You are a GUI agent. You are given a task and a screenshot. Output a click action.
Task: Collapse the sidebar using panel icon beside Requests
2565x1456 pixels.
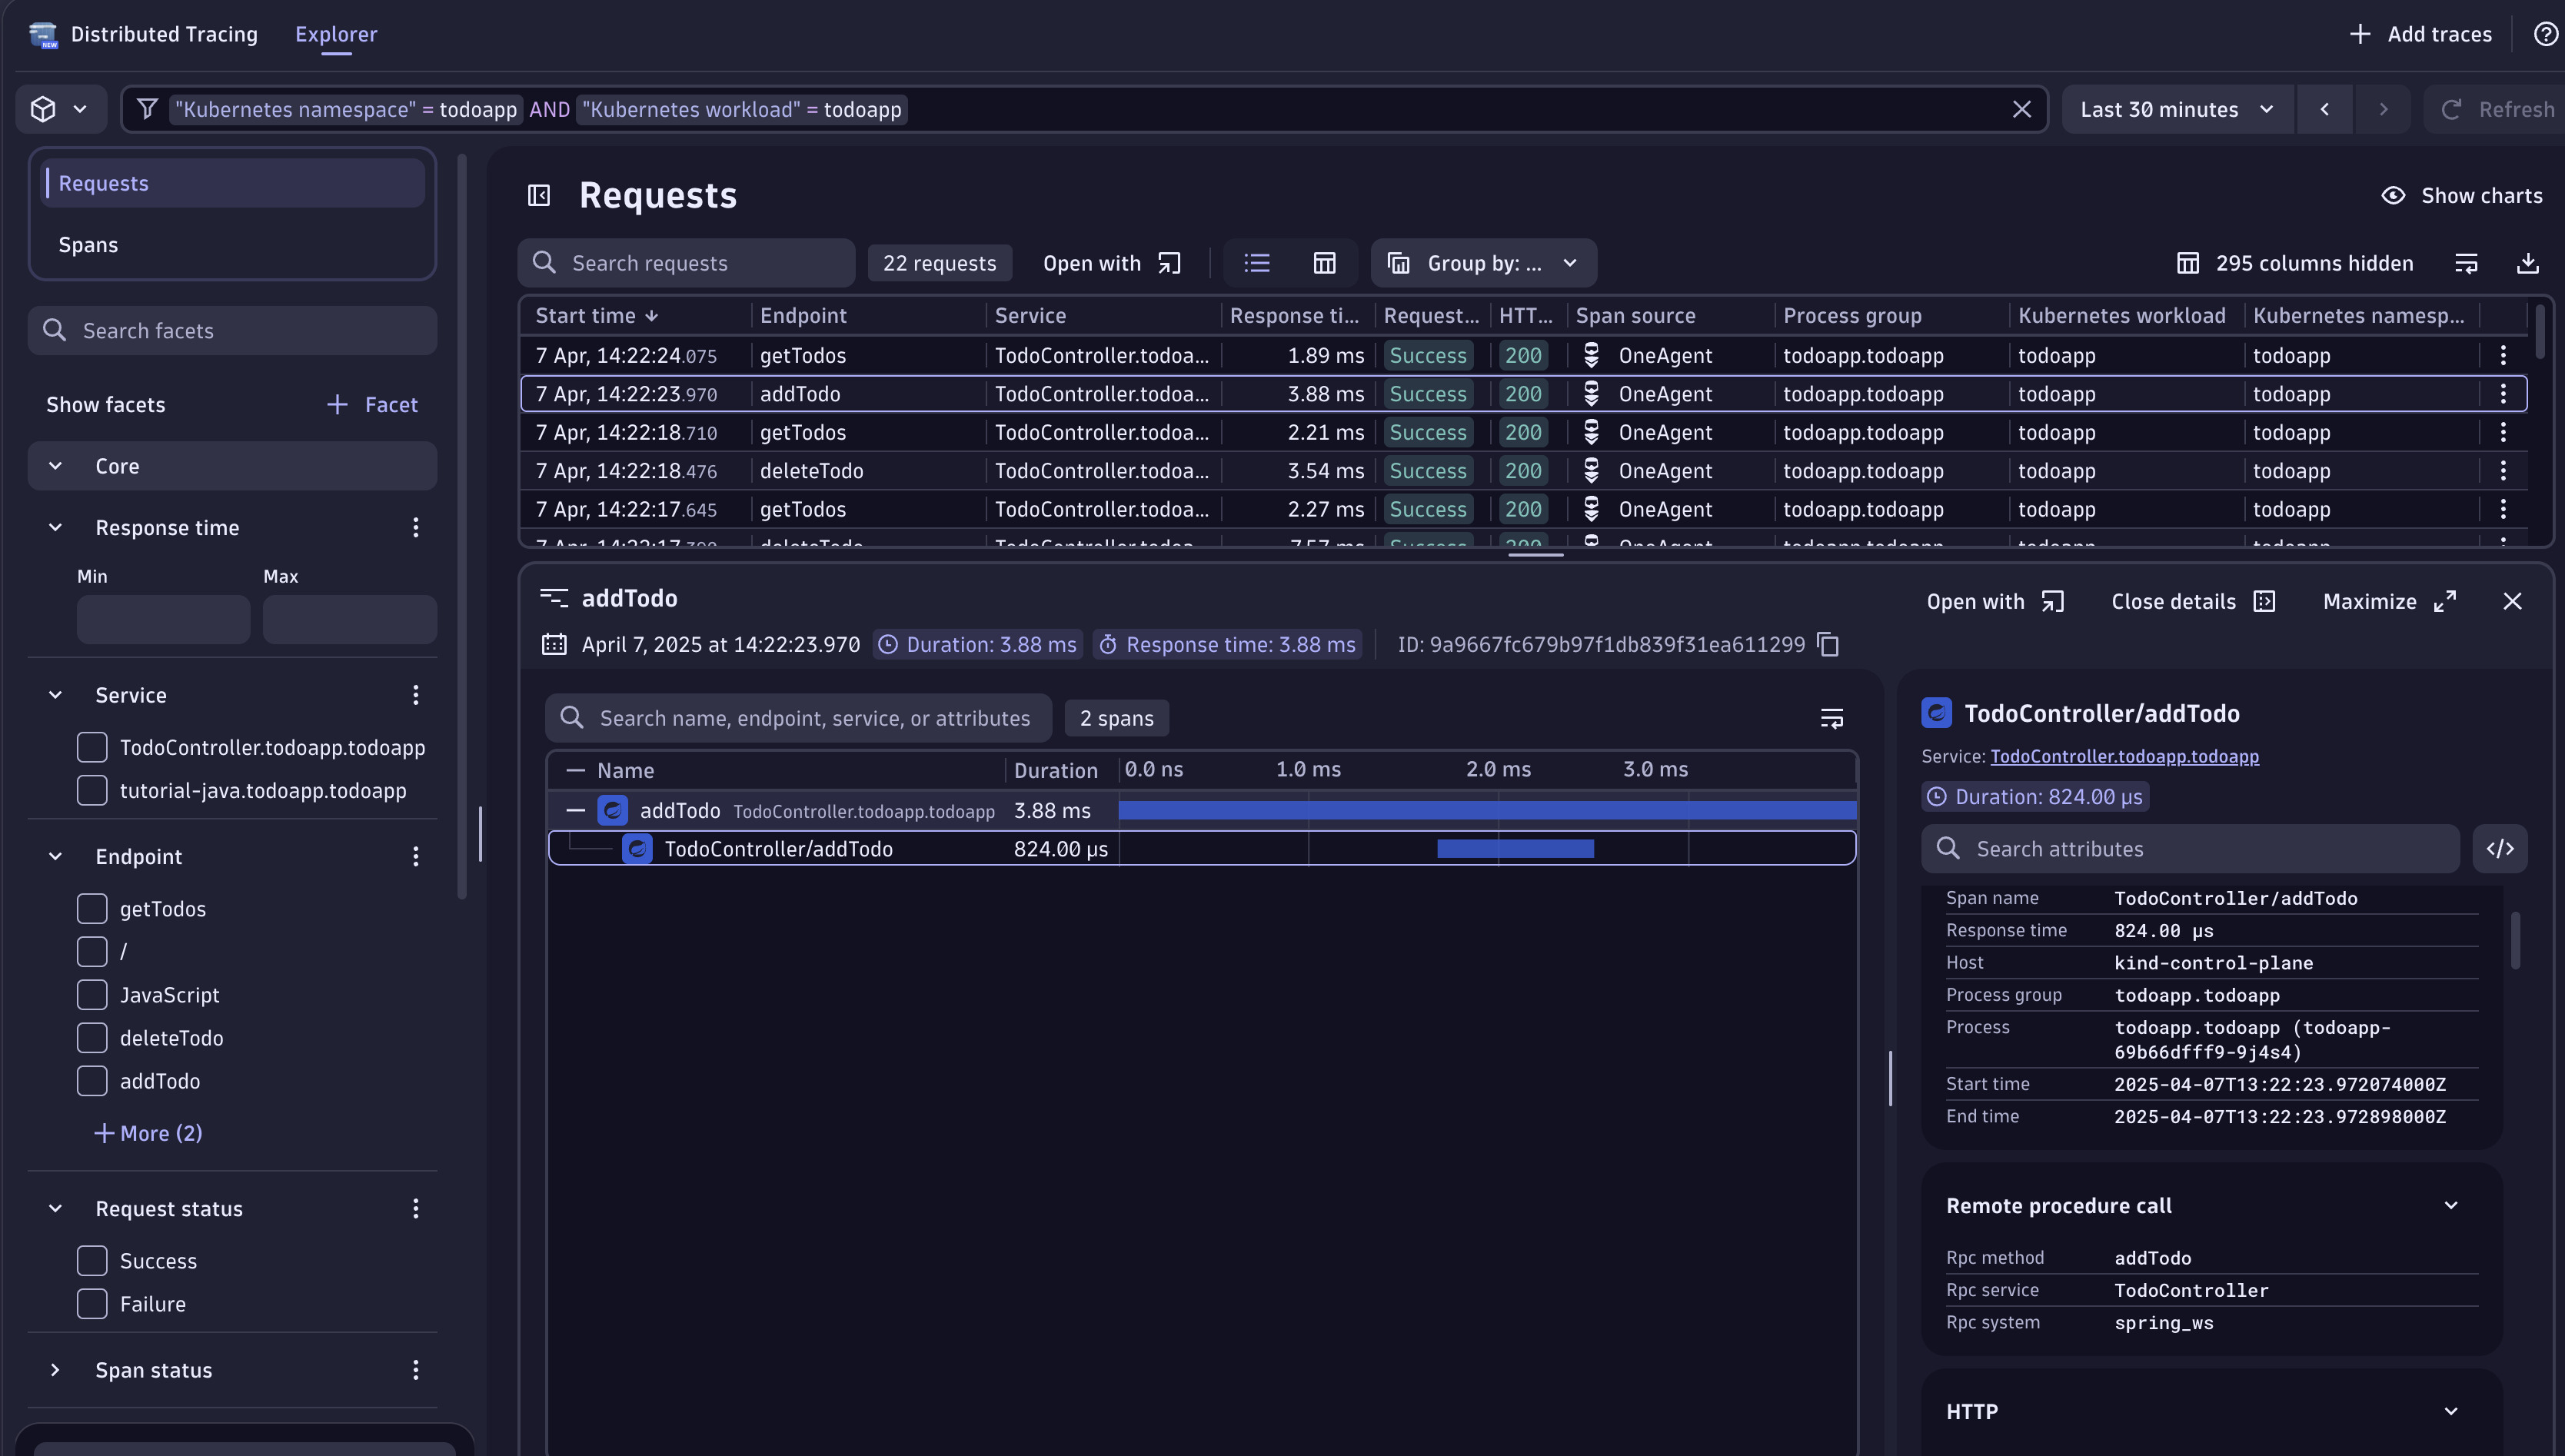pos(539,195)
